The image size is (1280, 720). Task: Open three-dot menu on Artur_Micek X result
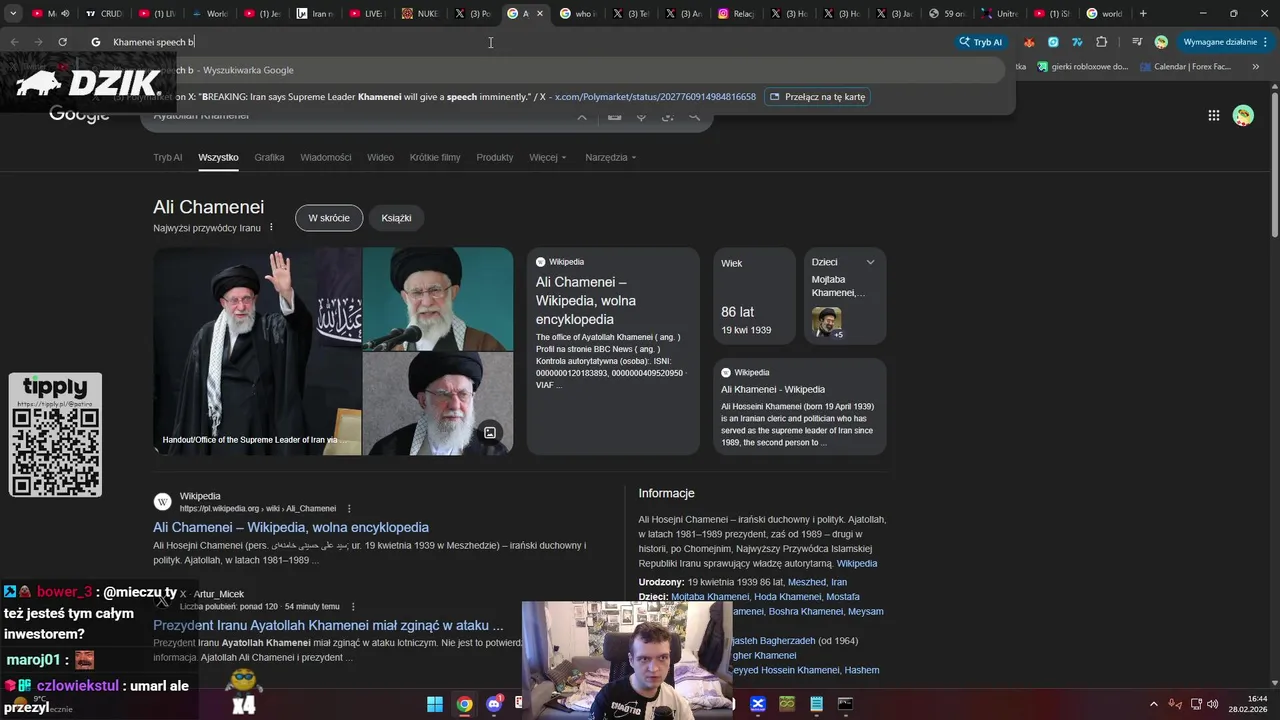(352, 606)
